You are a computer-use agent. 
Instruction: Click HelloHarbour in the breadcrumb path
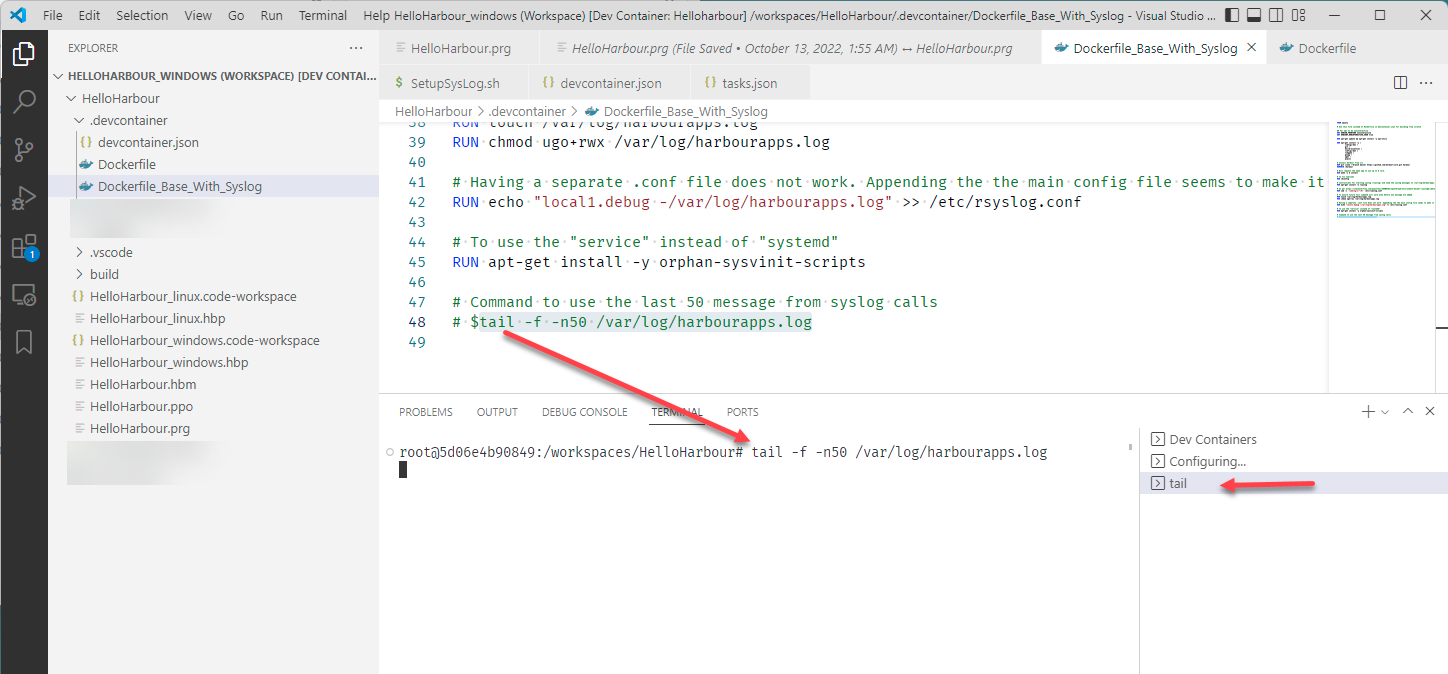(433, 111)
